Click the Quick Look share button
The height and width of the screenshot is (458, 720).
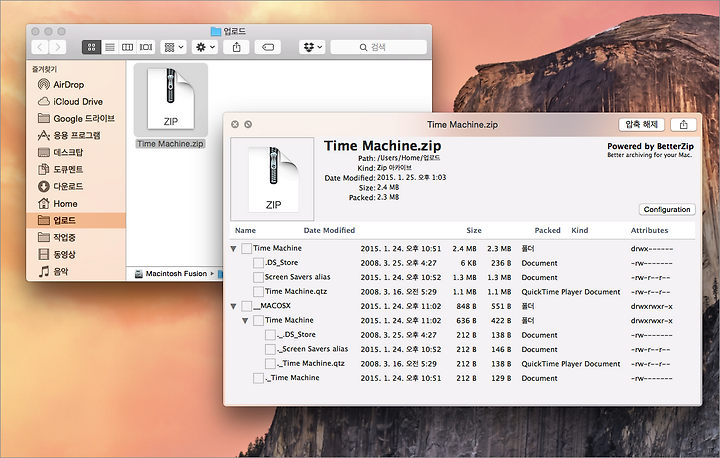pos(683,124)
